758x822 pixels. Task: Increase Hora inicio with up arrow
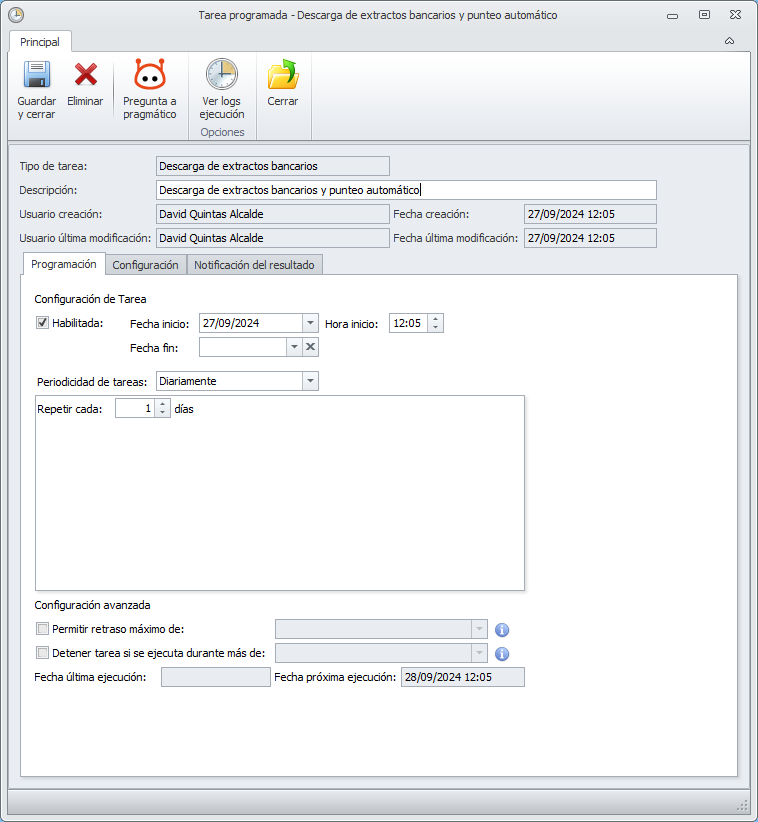point(435,318)
